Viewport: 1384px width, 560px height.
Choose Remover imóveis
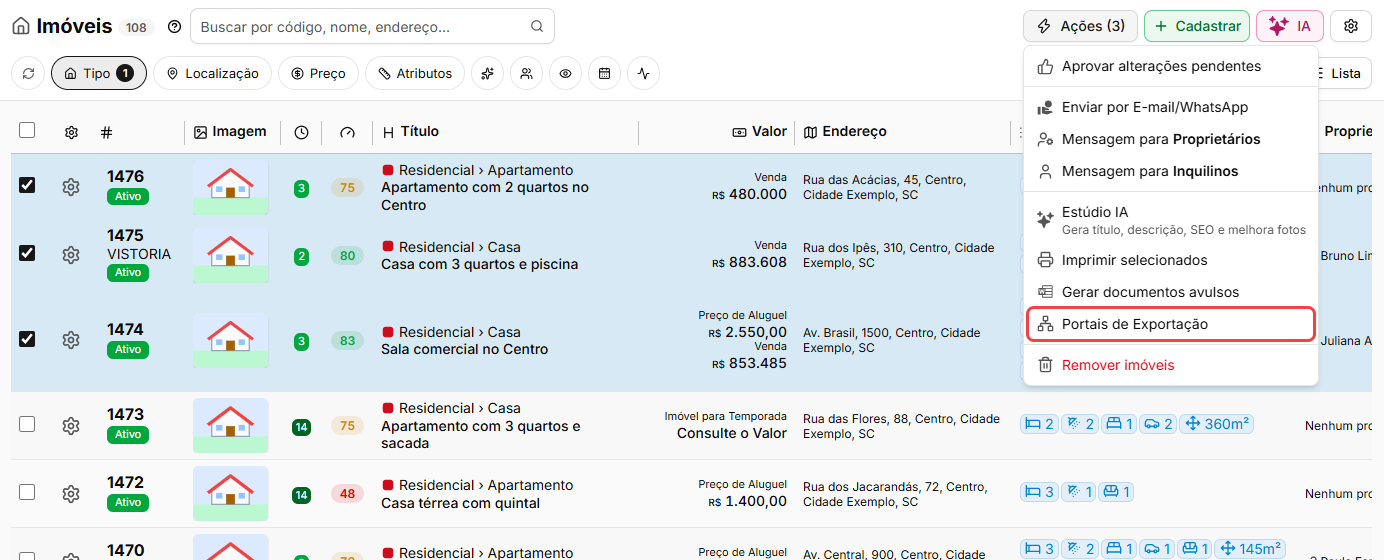(x=1171, y=365)
